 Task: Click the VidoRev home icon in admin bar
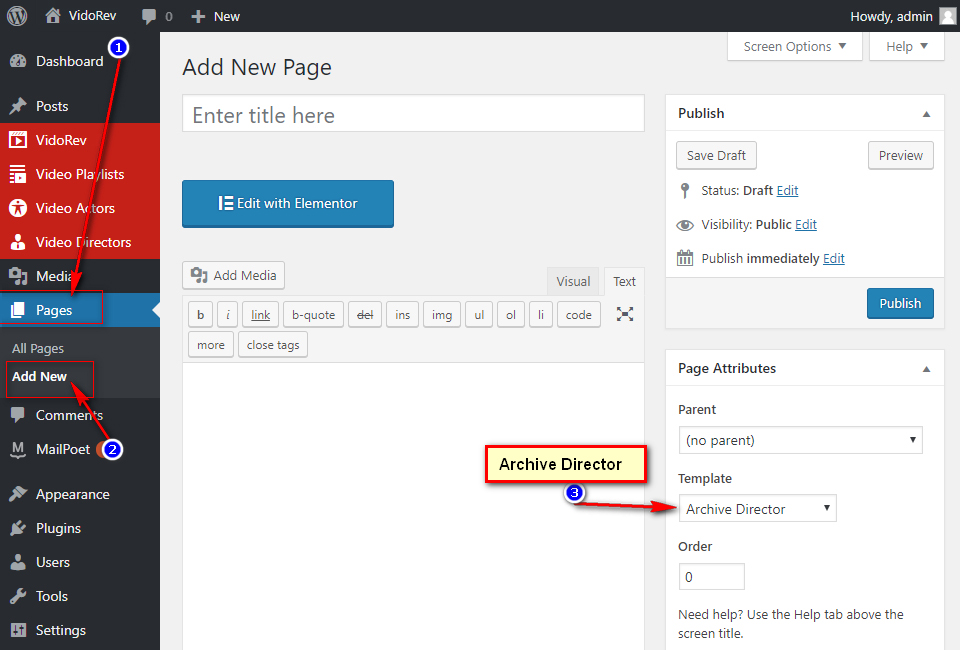[x=53, y=16]
